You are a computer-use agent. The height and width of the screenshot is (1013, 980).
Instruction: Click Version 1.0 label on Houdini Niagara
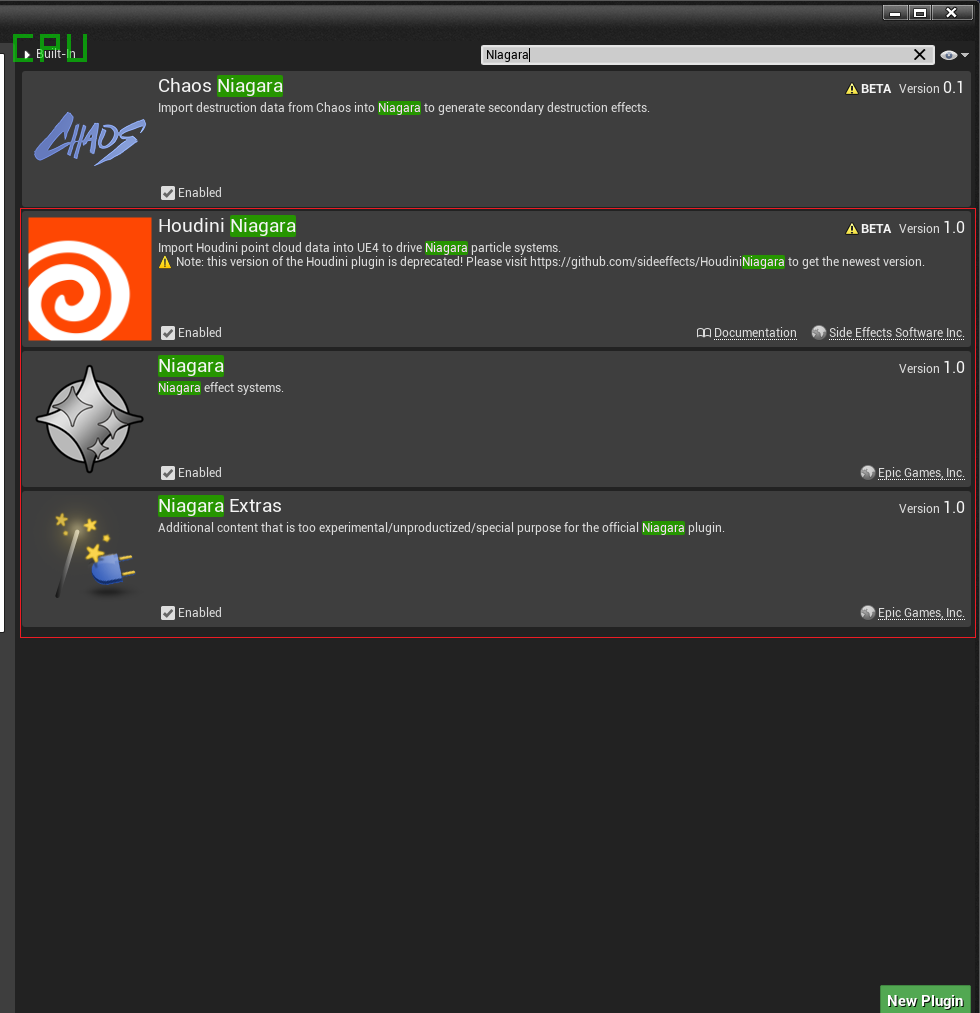tap(931, 228)
